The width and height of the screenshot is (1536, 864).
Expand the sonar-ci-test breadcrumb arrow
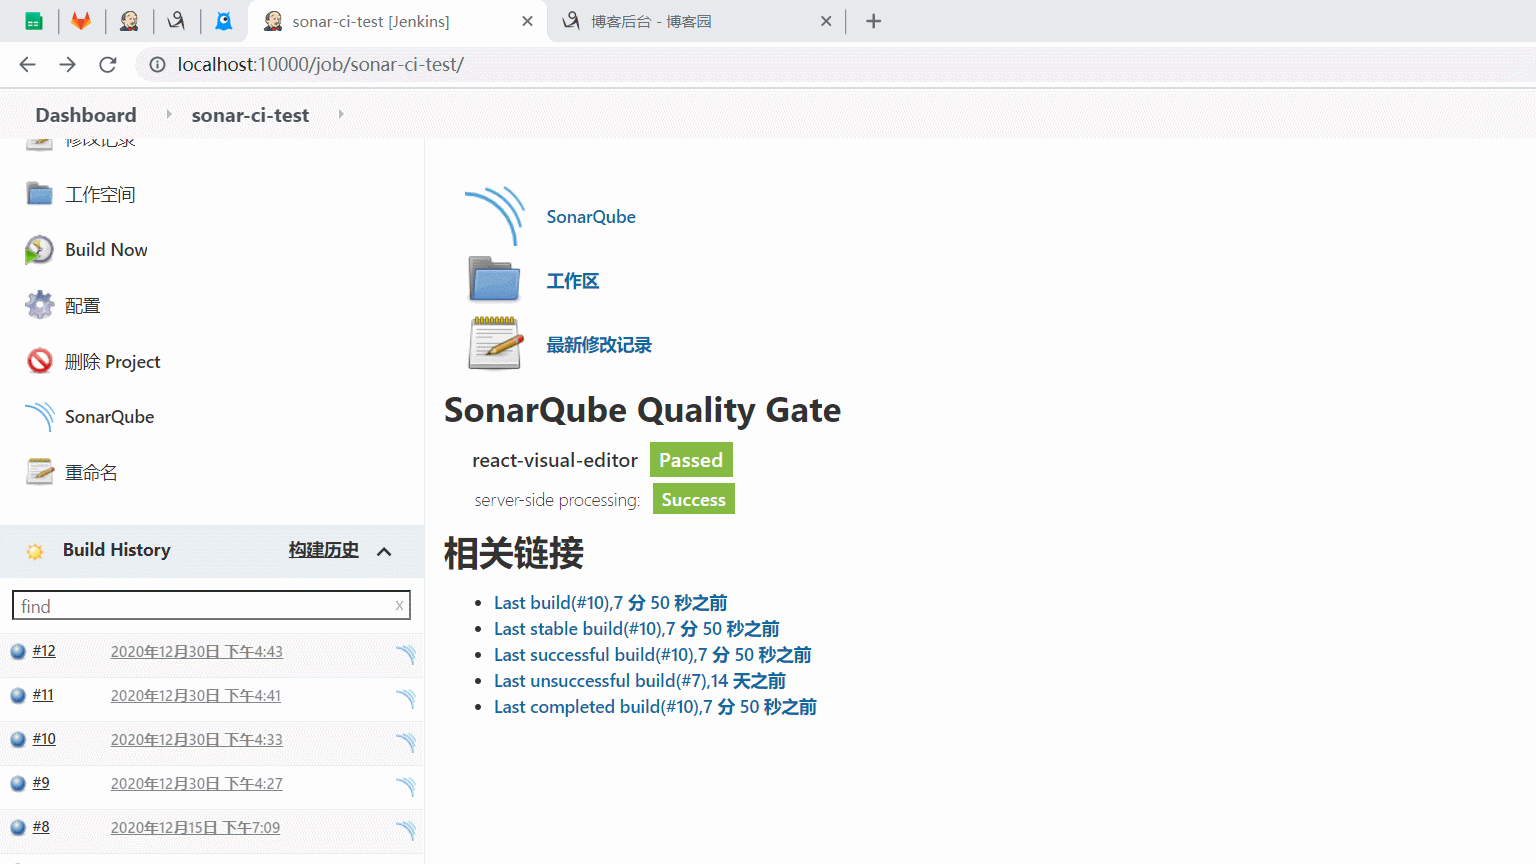coord(341,115)
